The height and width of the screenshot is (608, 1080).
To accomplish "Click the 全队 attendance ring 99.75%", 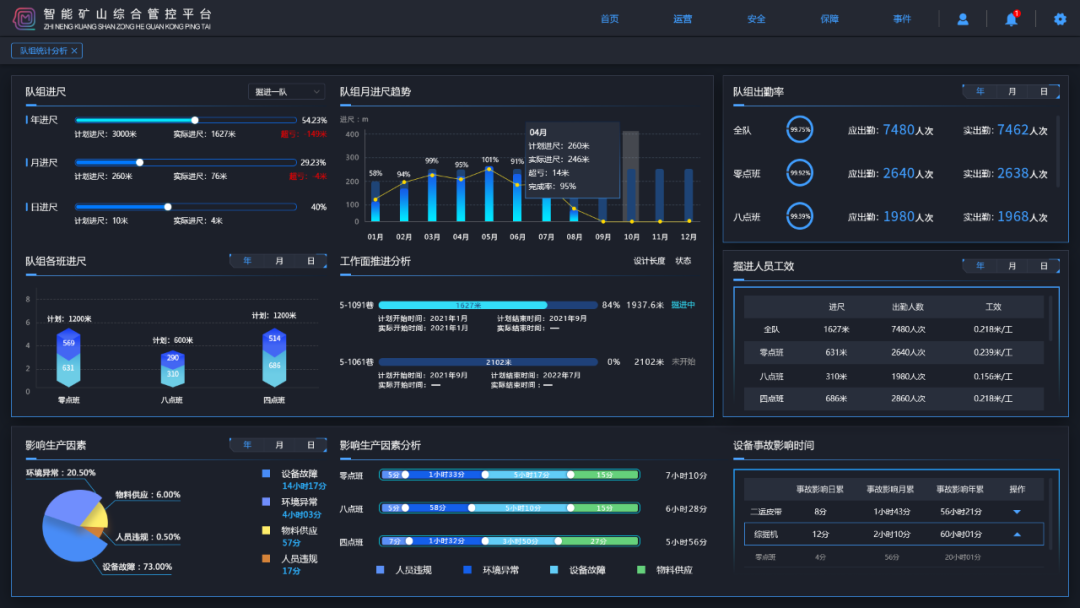I will tap(799, 129).
